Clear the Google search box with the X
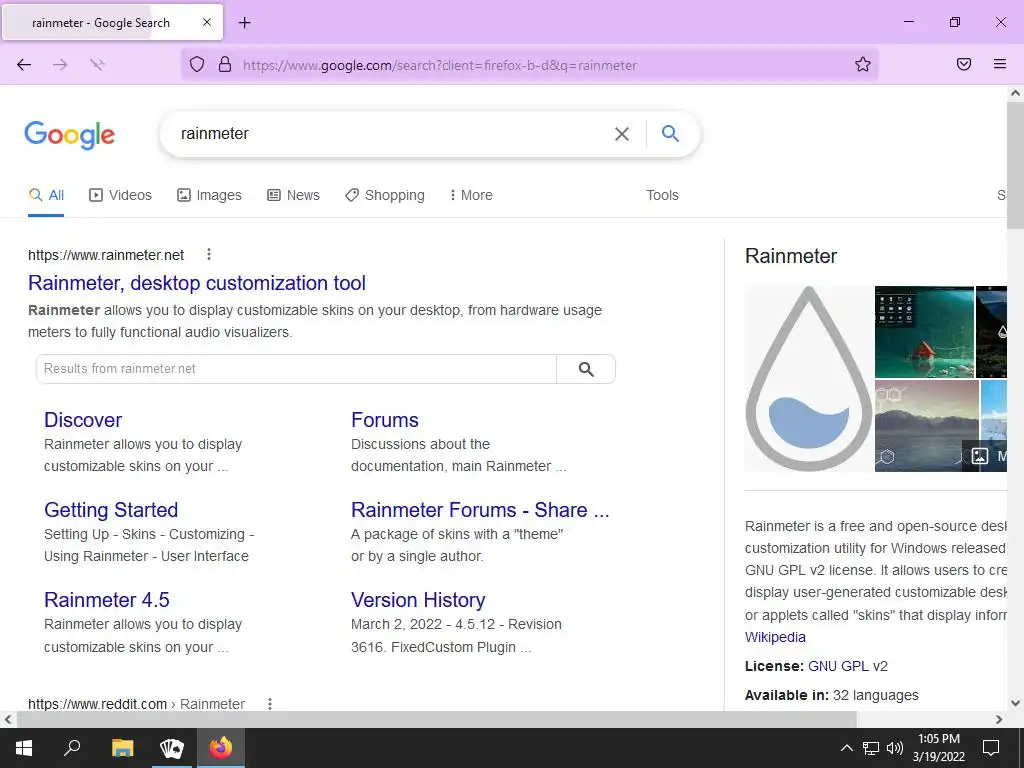Image resolution: width=1024 pixels, height=768 pixels. (622, 134)
